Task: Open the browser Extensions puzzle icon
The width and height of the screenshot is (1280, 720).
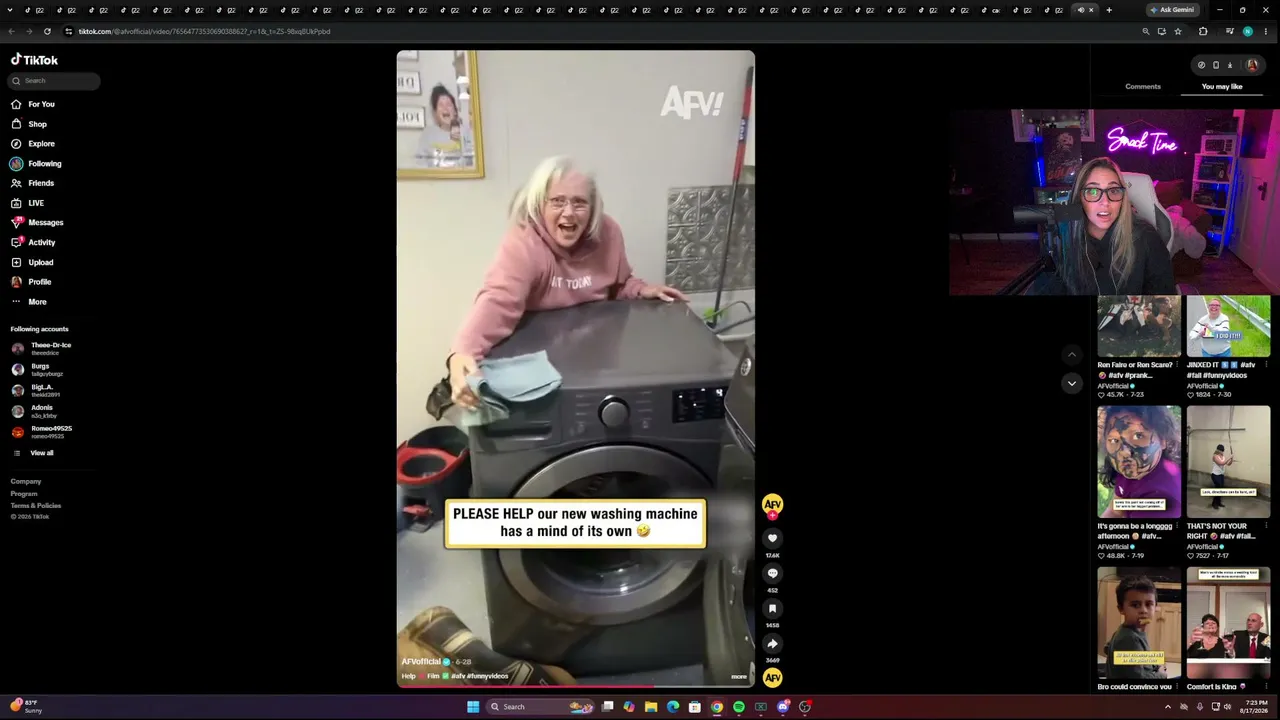Action: pos(1203,31)
